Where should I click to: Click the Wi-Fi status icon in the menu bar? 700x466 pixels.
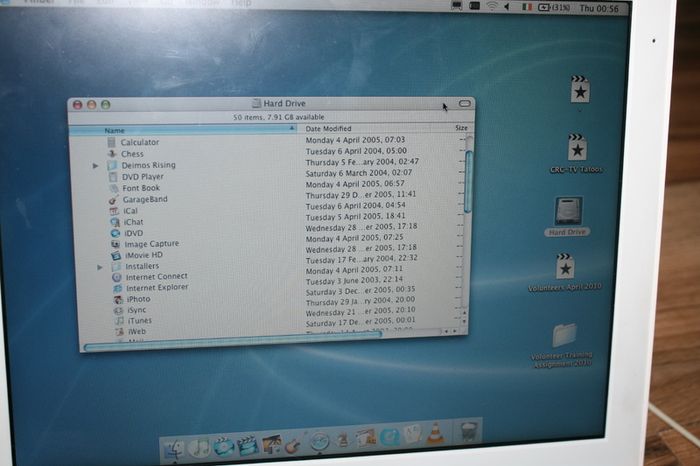pos(492,6)
